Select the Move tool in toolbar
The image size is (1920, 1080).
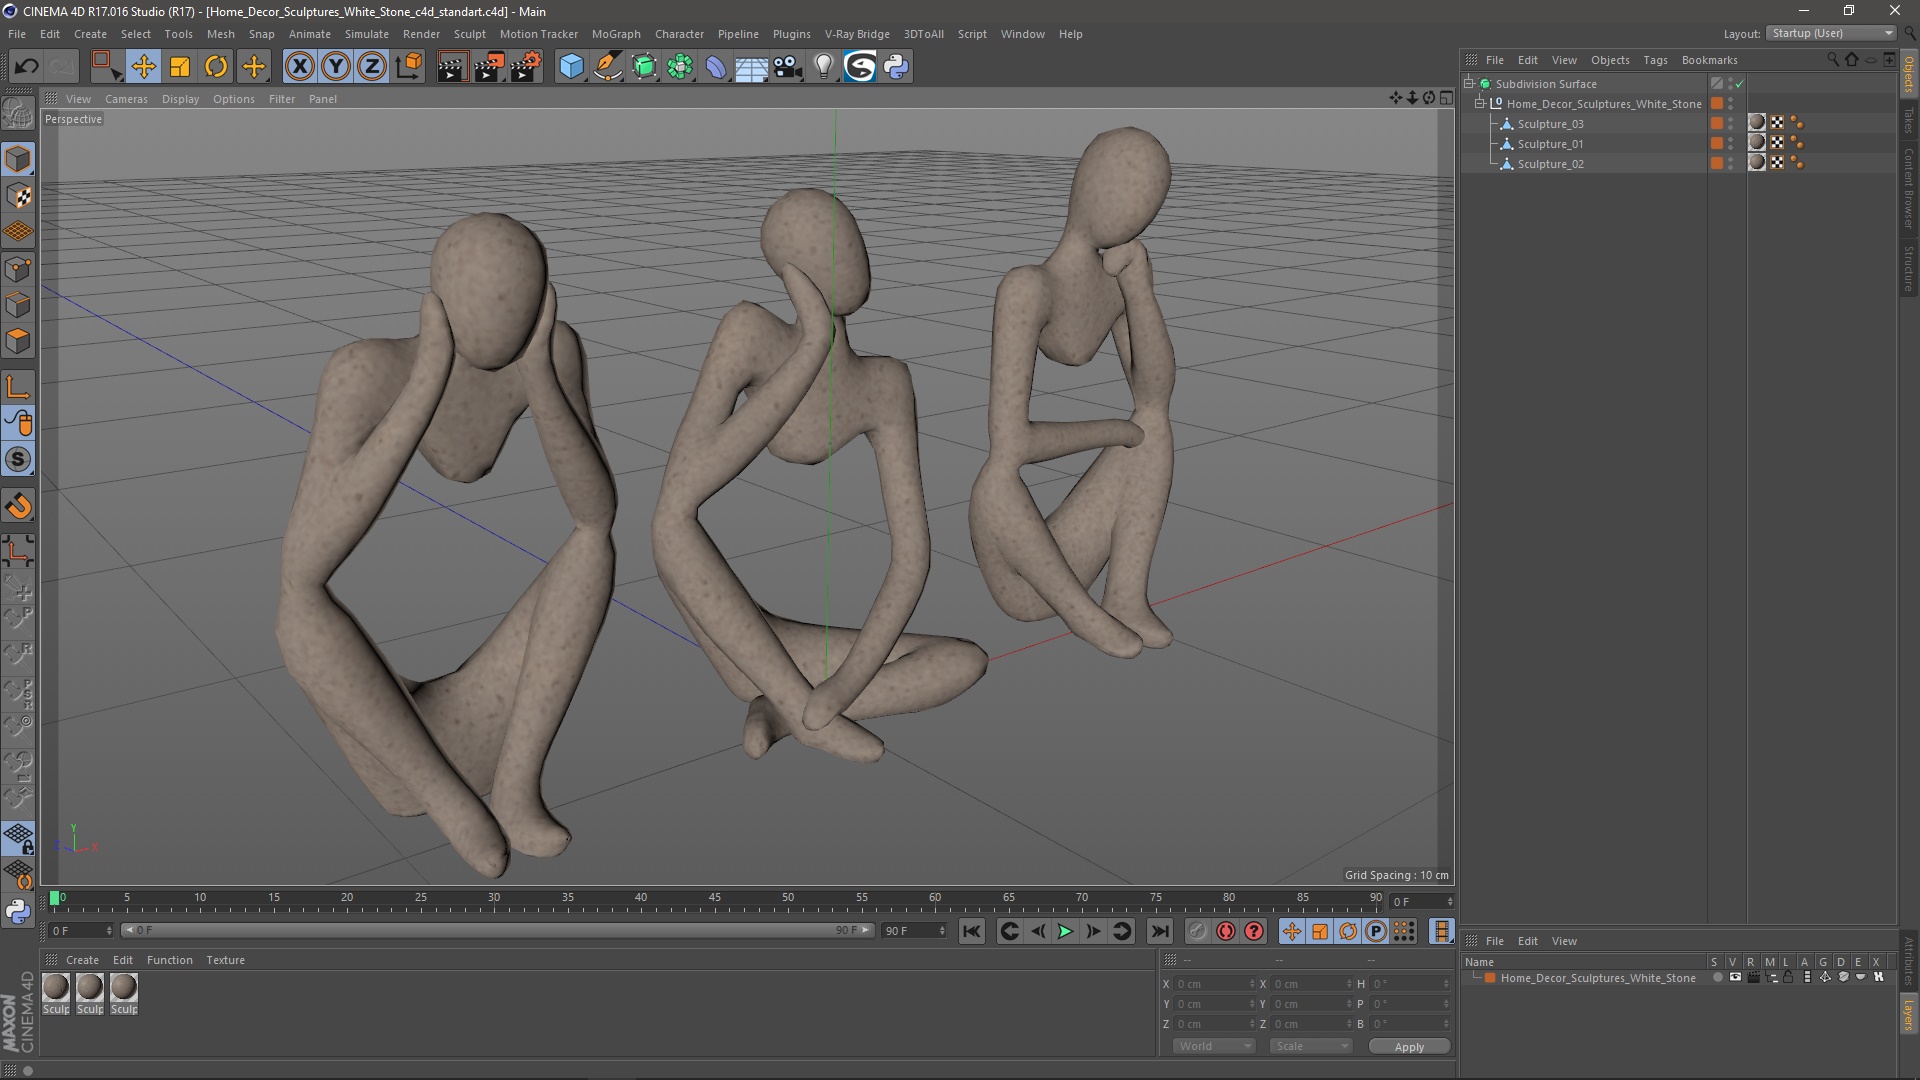pos(143,67)
